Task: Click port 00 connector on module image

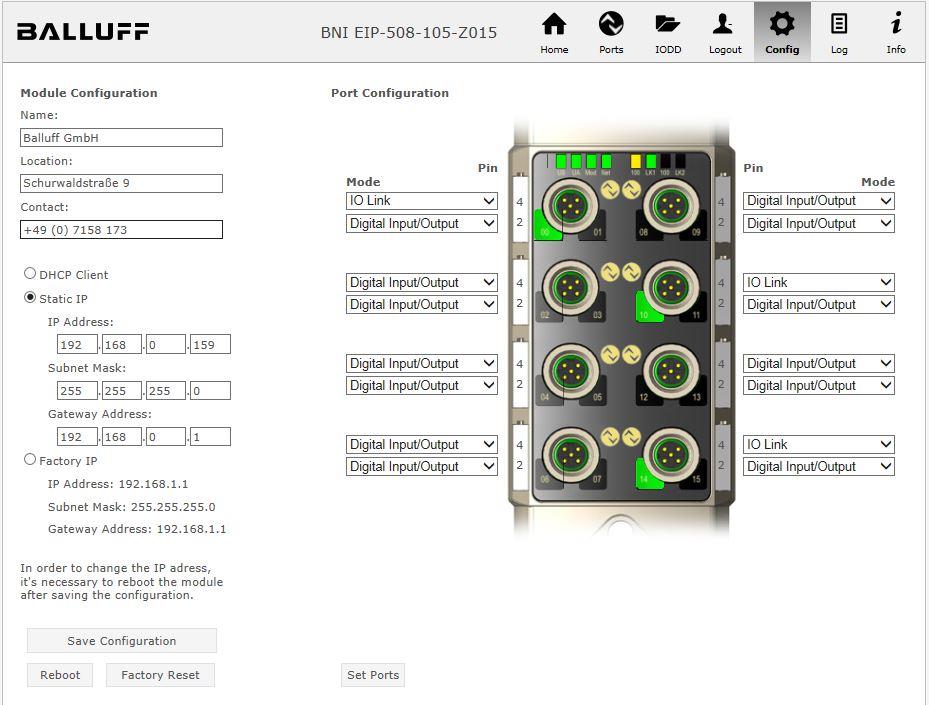Action: tap(570, 206)
